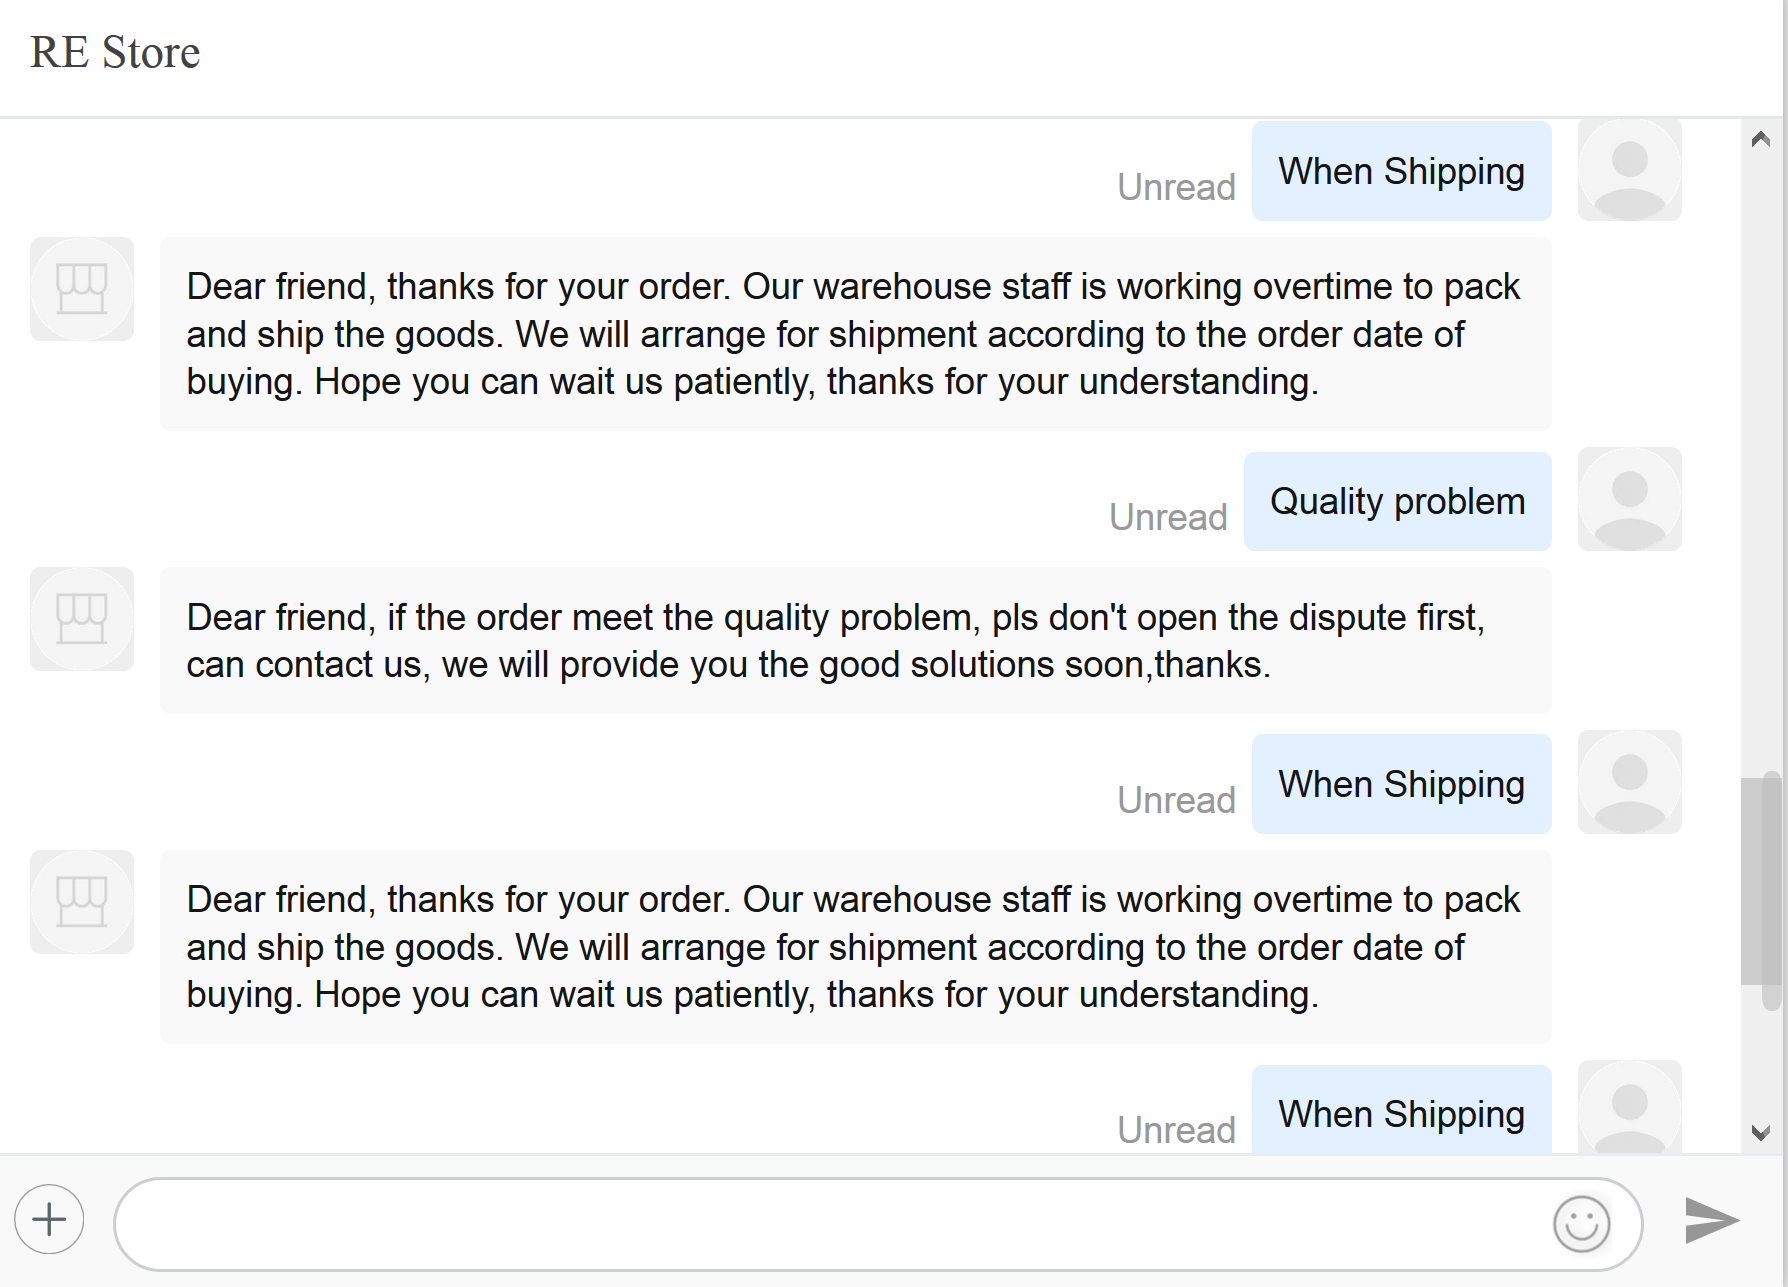Click the Quality problem message bubble
Image resolution: width=1788 pixels, height=1287 pixels.
pyautogui.click(x=1397, y=501)
